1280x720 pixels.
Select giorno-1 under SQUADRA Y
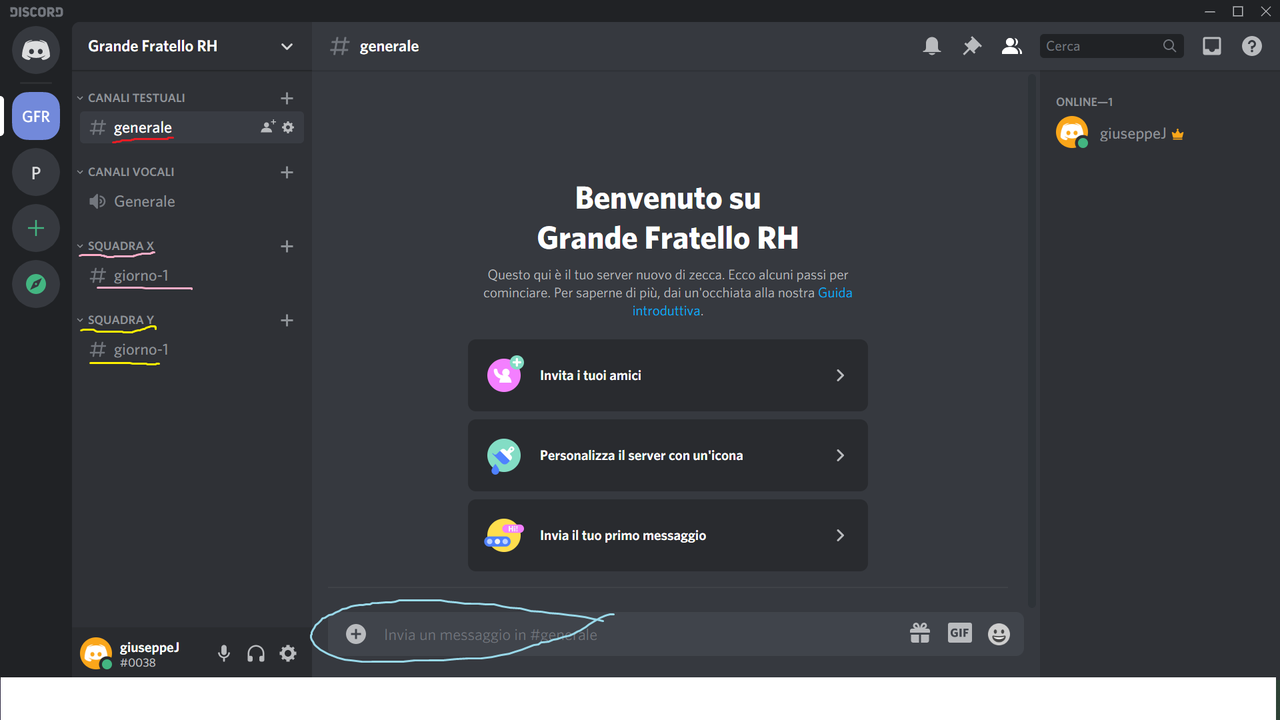142,349
